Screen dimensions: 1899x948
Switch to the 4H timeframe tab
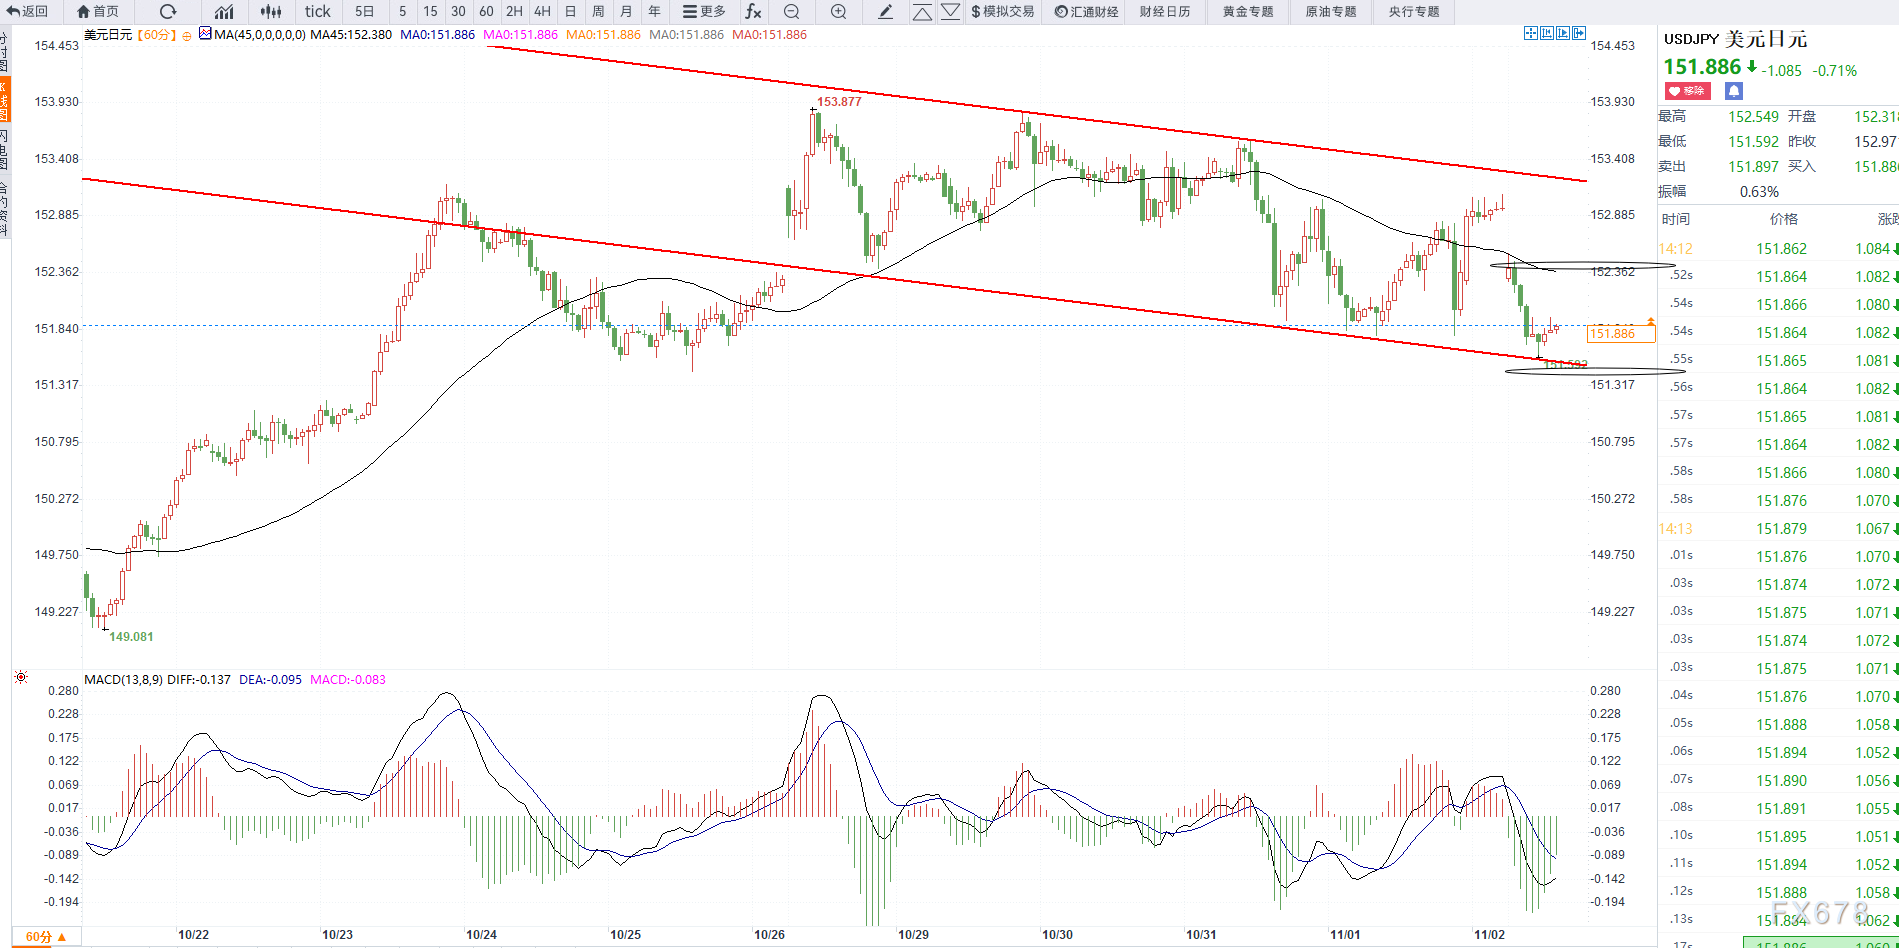point(542,12)
